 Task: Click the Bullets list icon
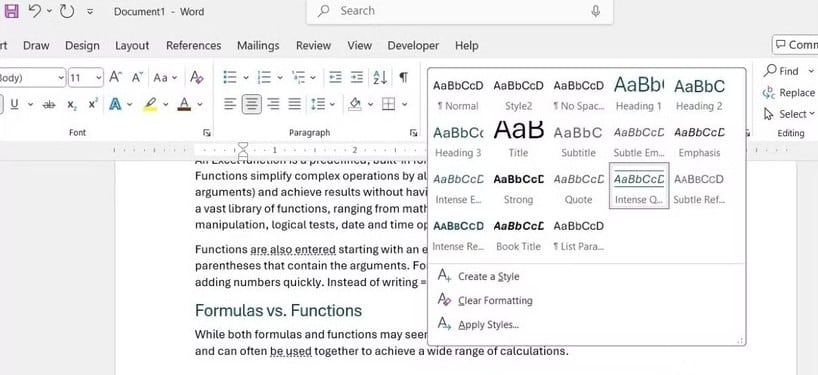(230, 78)
